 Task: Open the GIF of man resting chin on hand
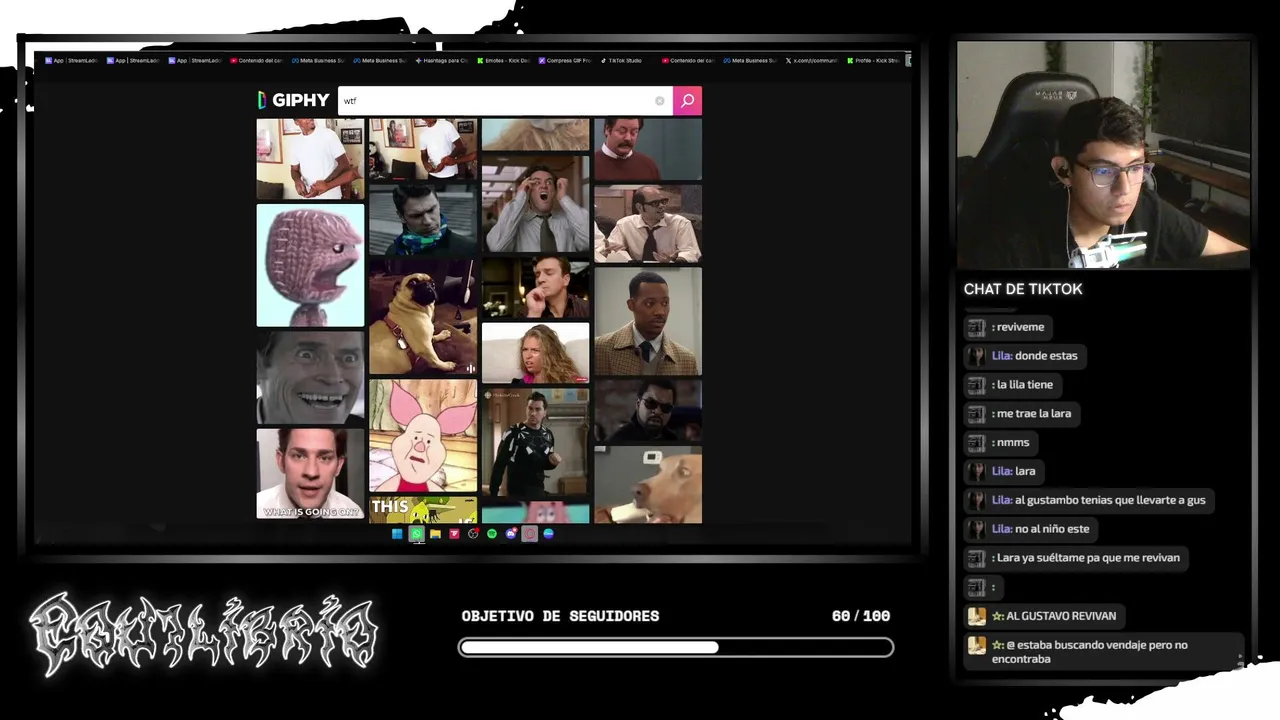pyautogui.click(x=536, y=288)
